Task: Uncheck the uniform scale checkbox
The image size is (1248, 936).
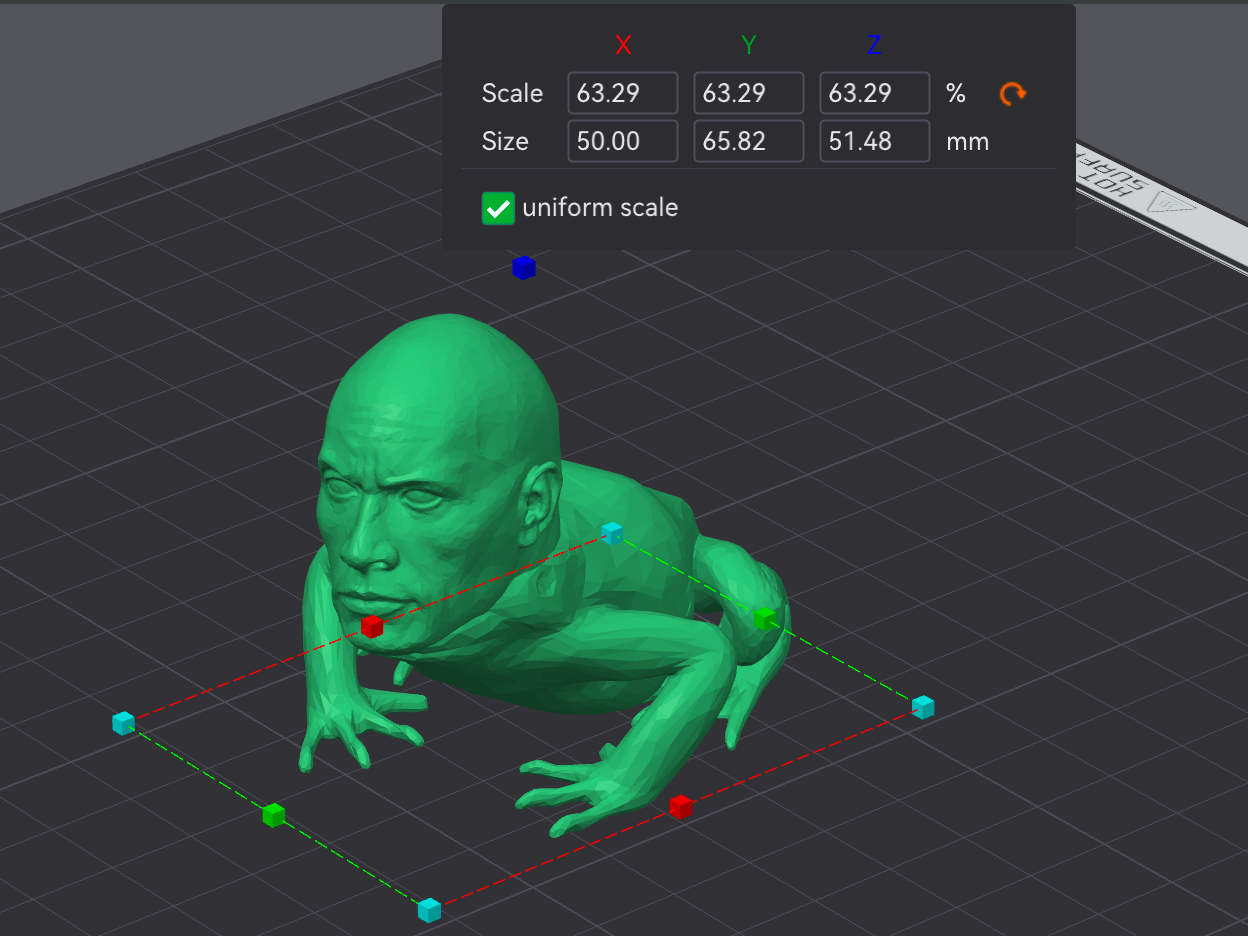Action: (498, 208)
